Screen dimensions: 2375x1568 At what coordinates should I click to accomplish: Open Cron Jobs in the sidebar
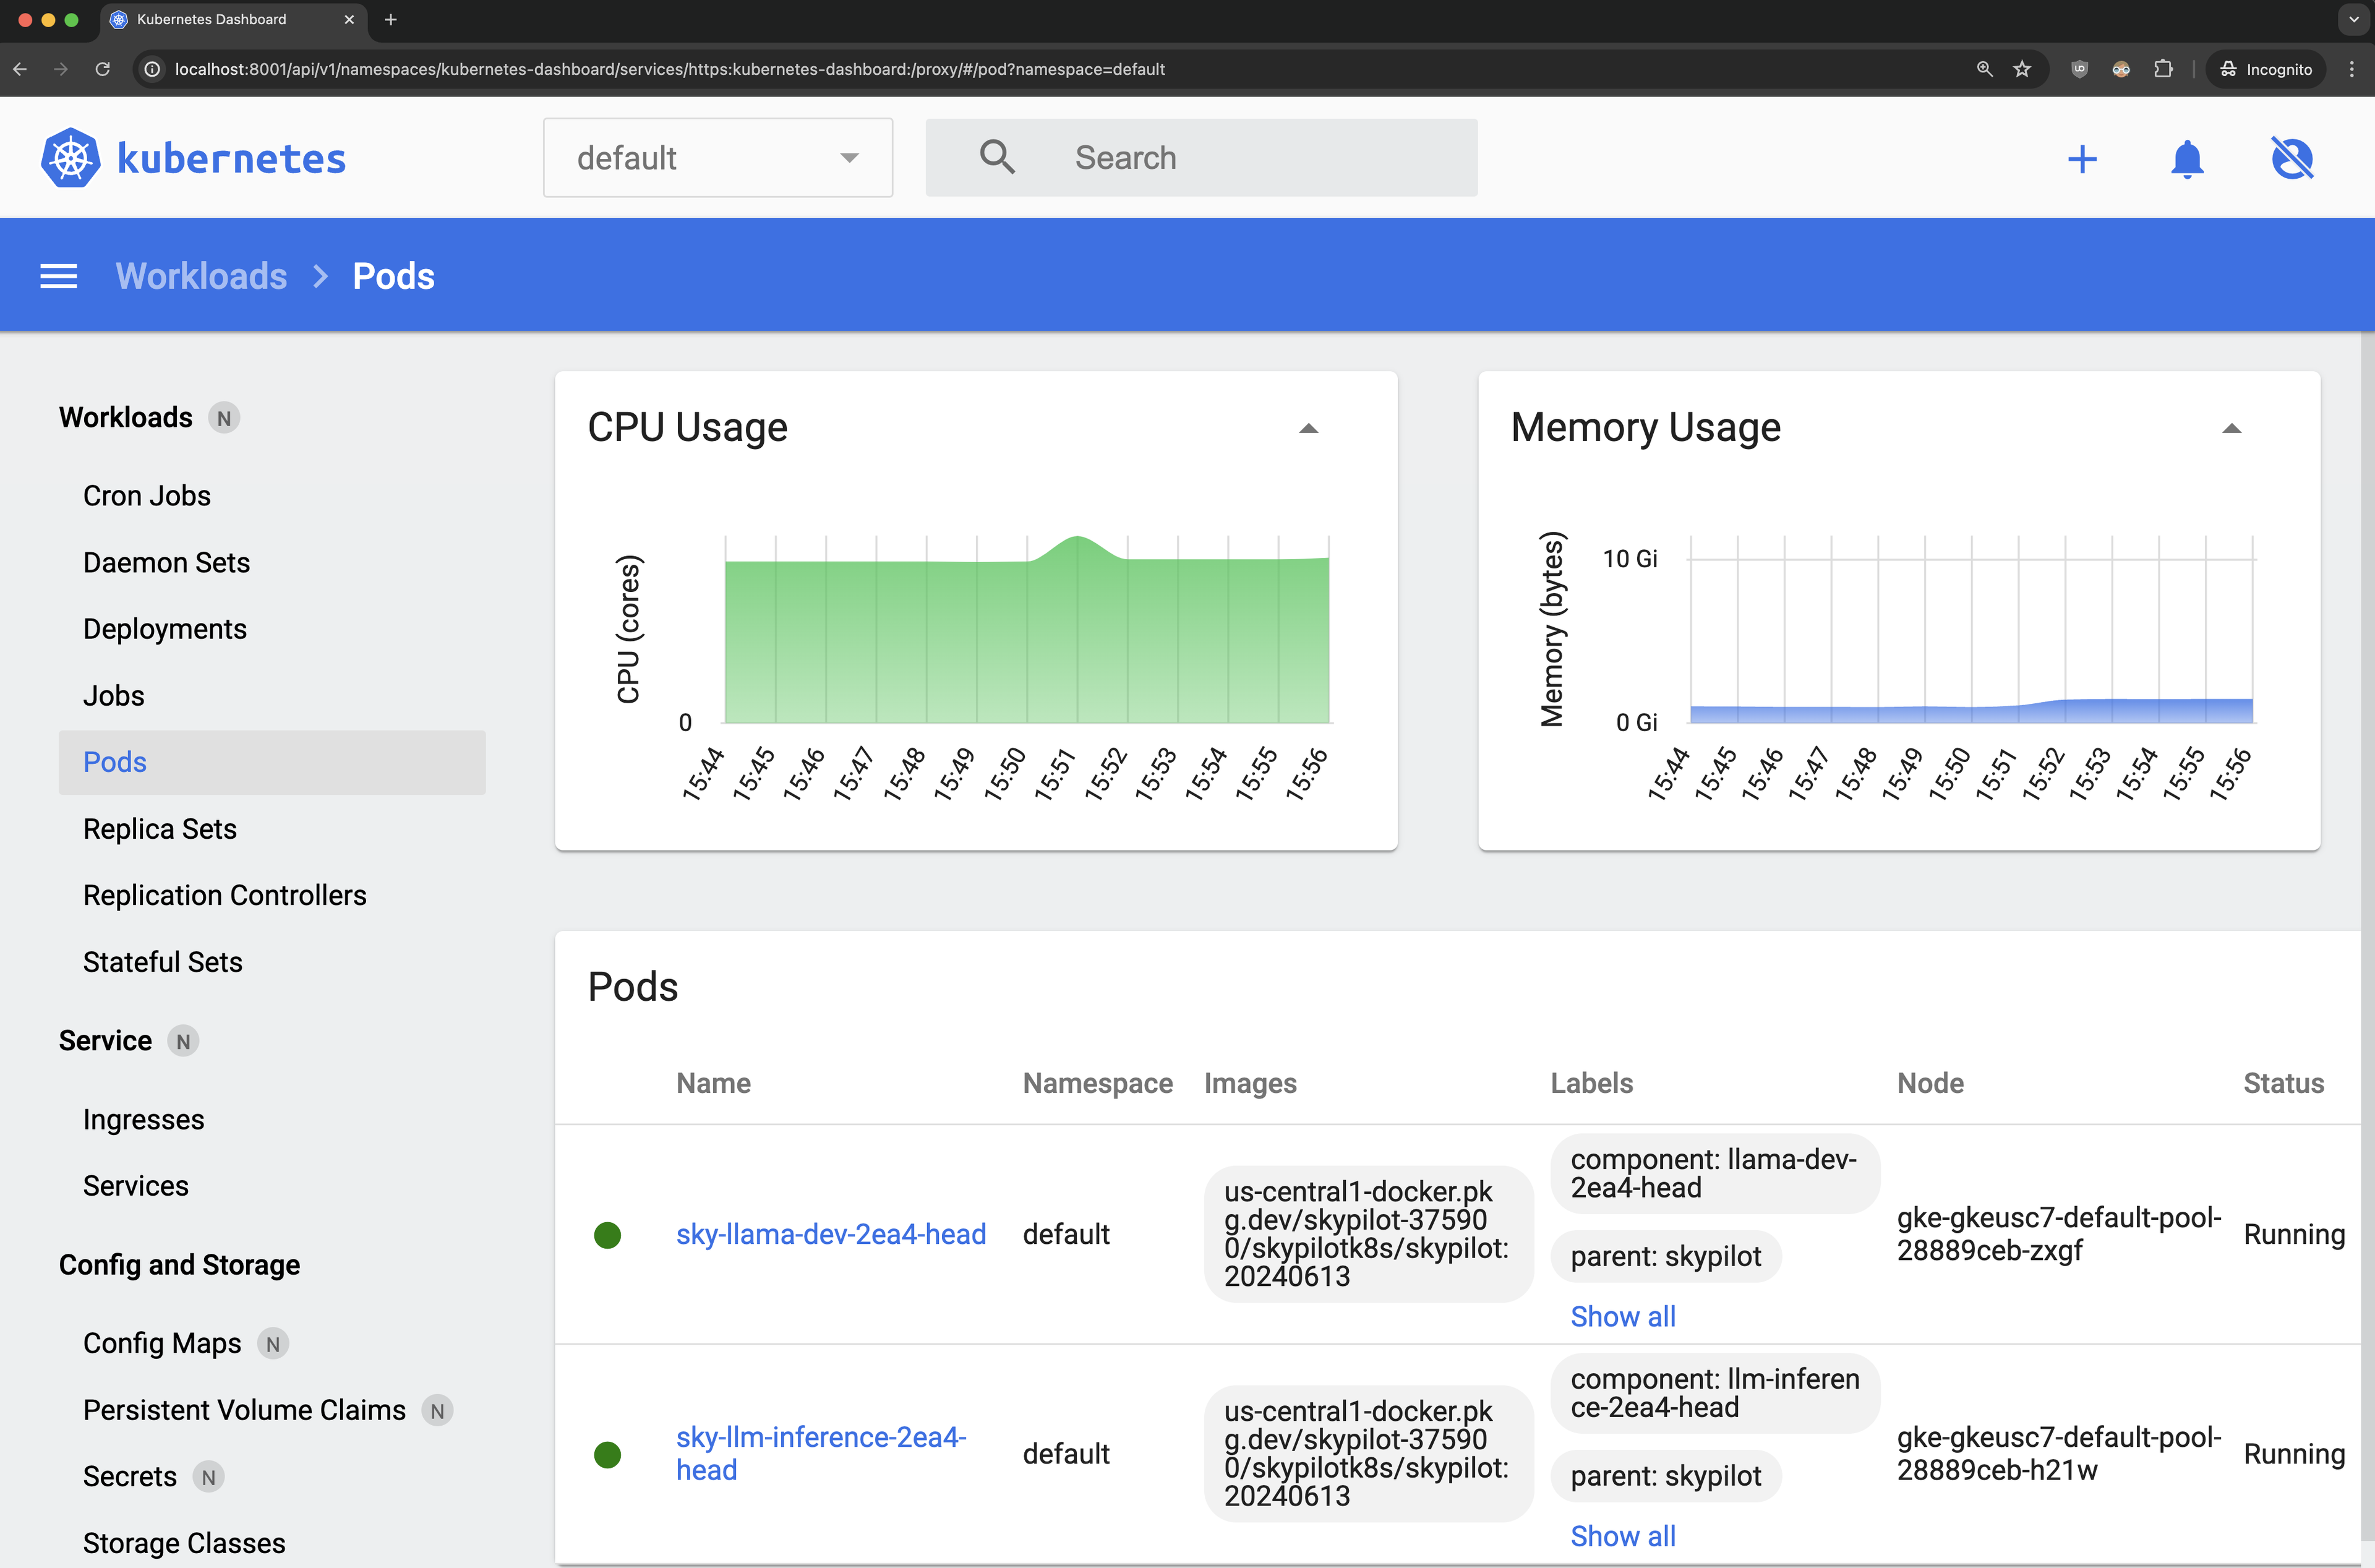(147, 496)
